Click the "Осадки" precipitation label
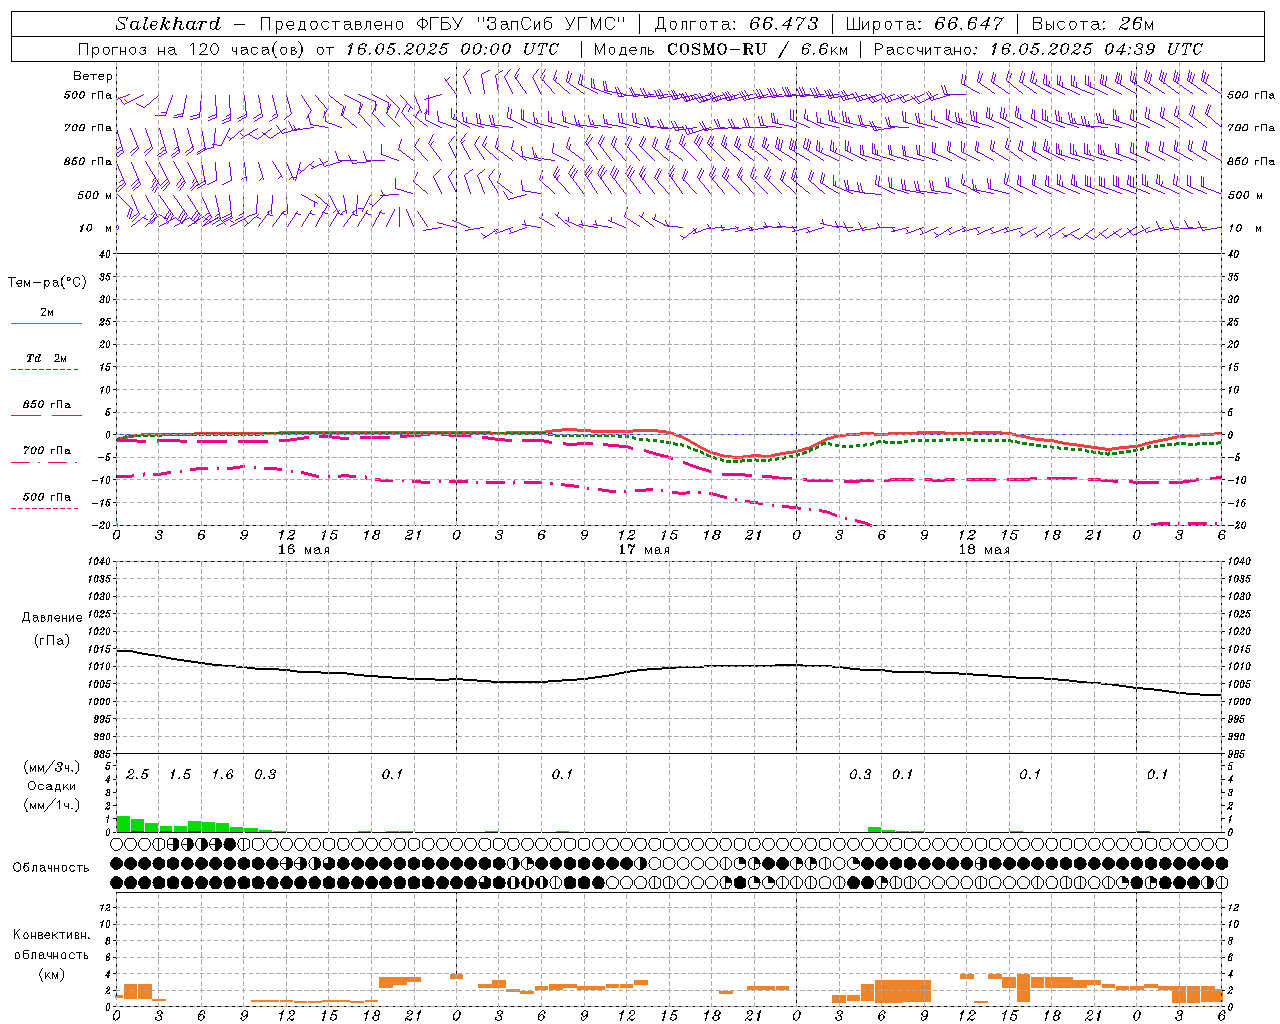This screenshot has height=1024, width=1280. tap(52, 786)
